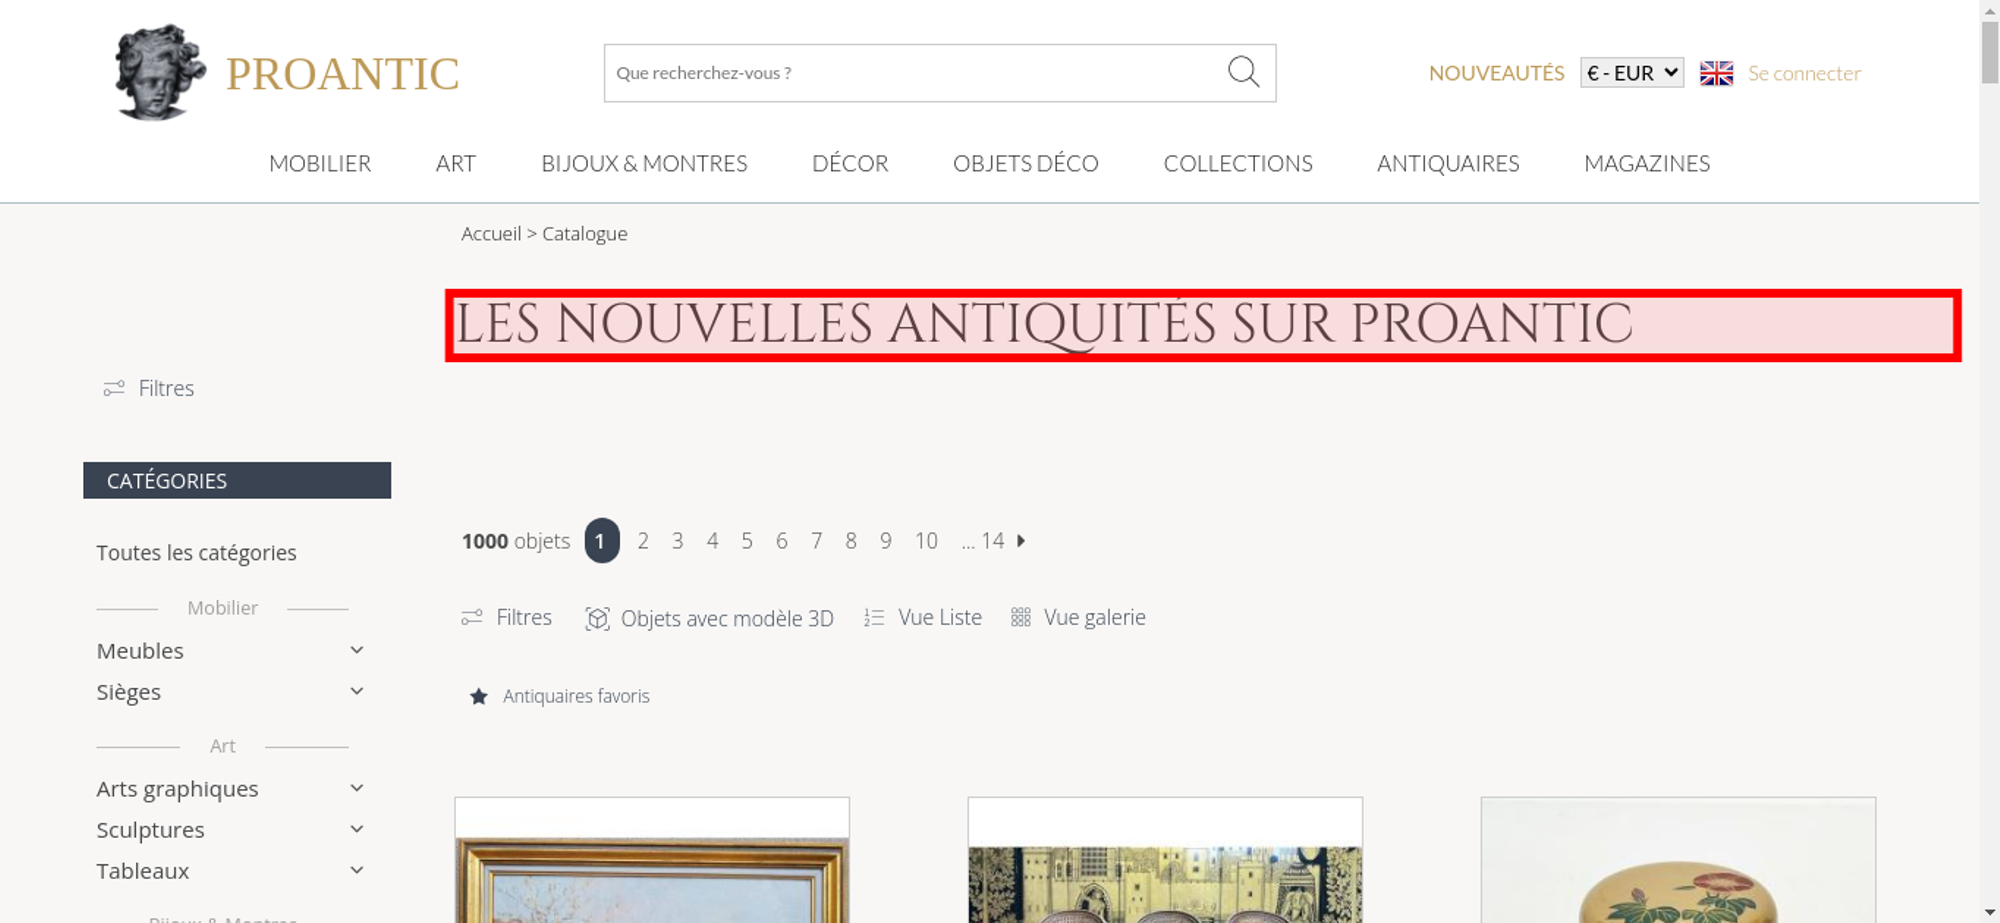Toggle Antiquaires favoris star
Screen dimensions: 2000x923
(x=479, y=696)
